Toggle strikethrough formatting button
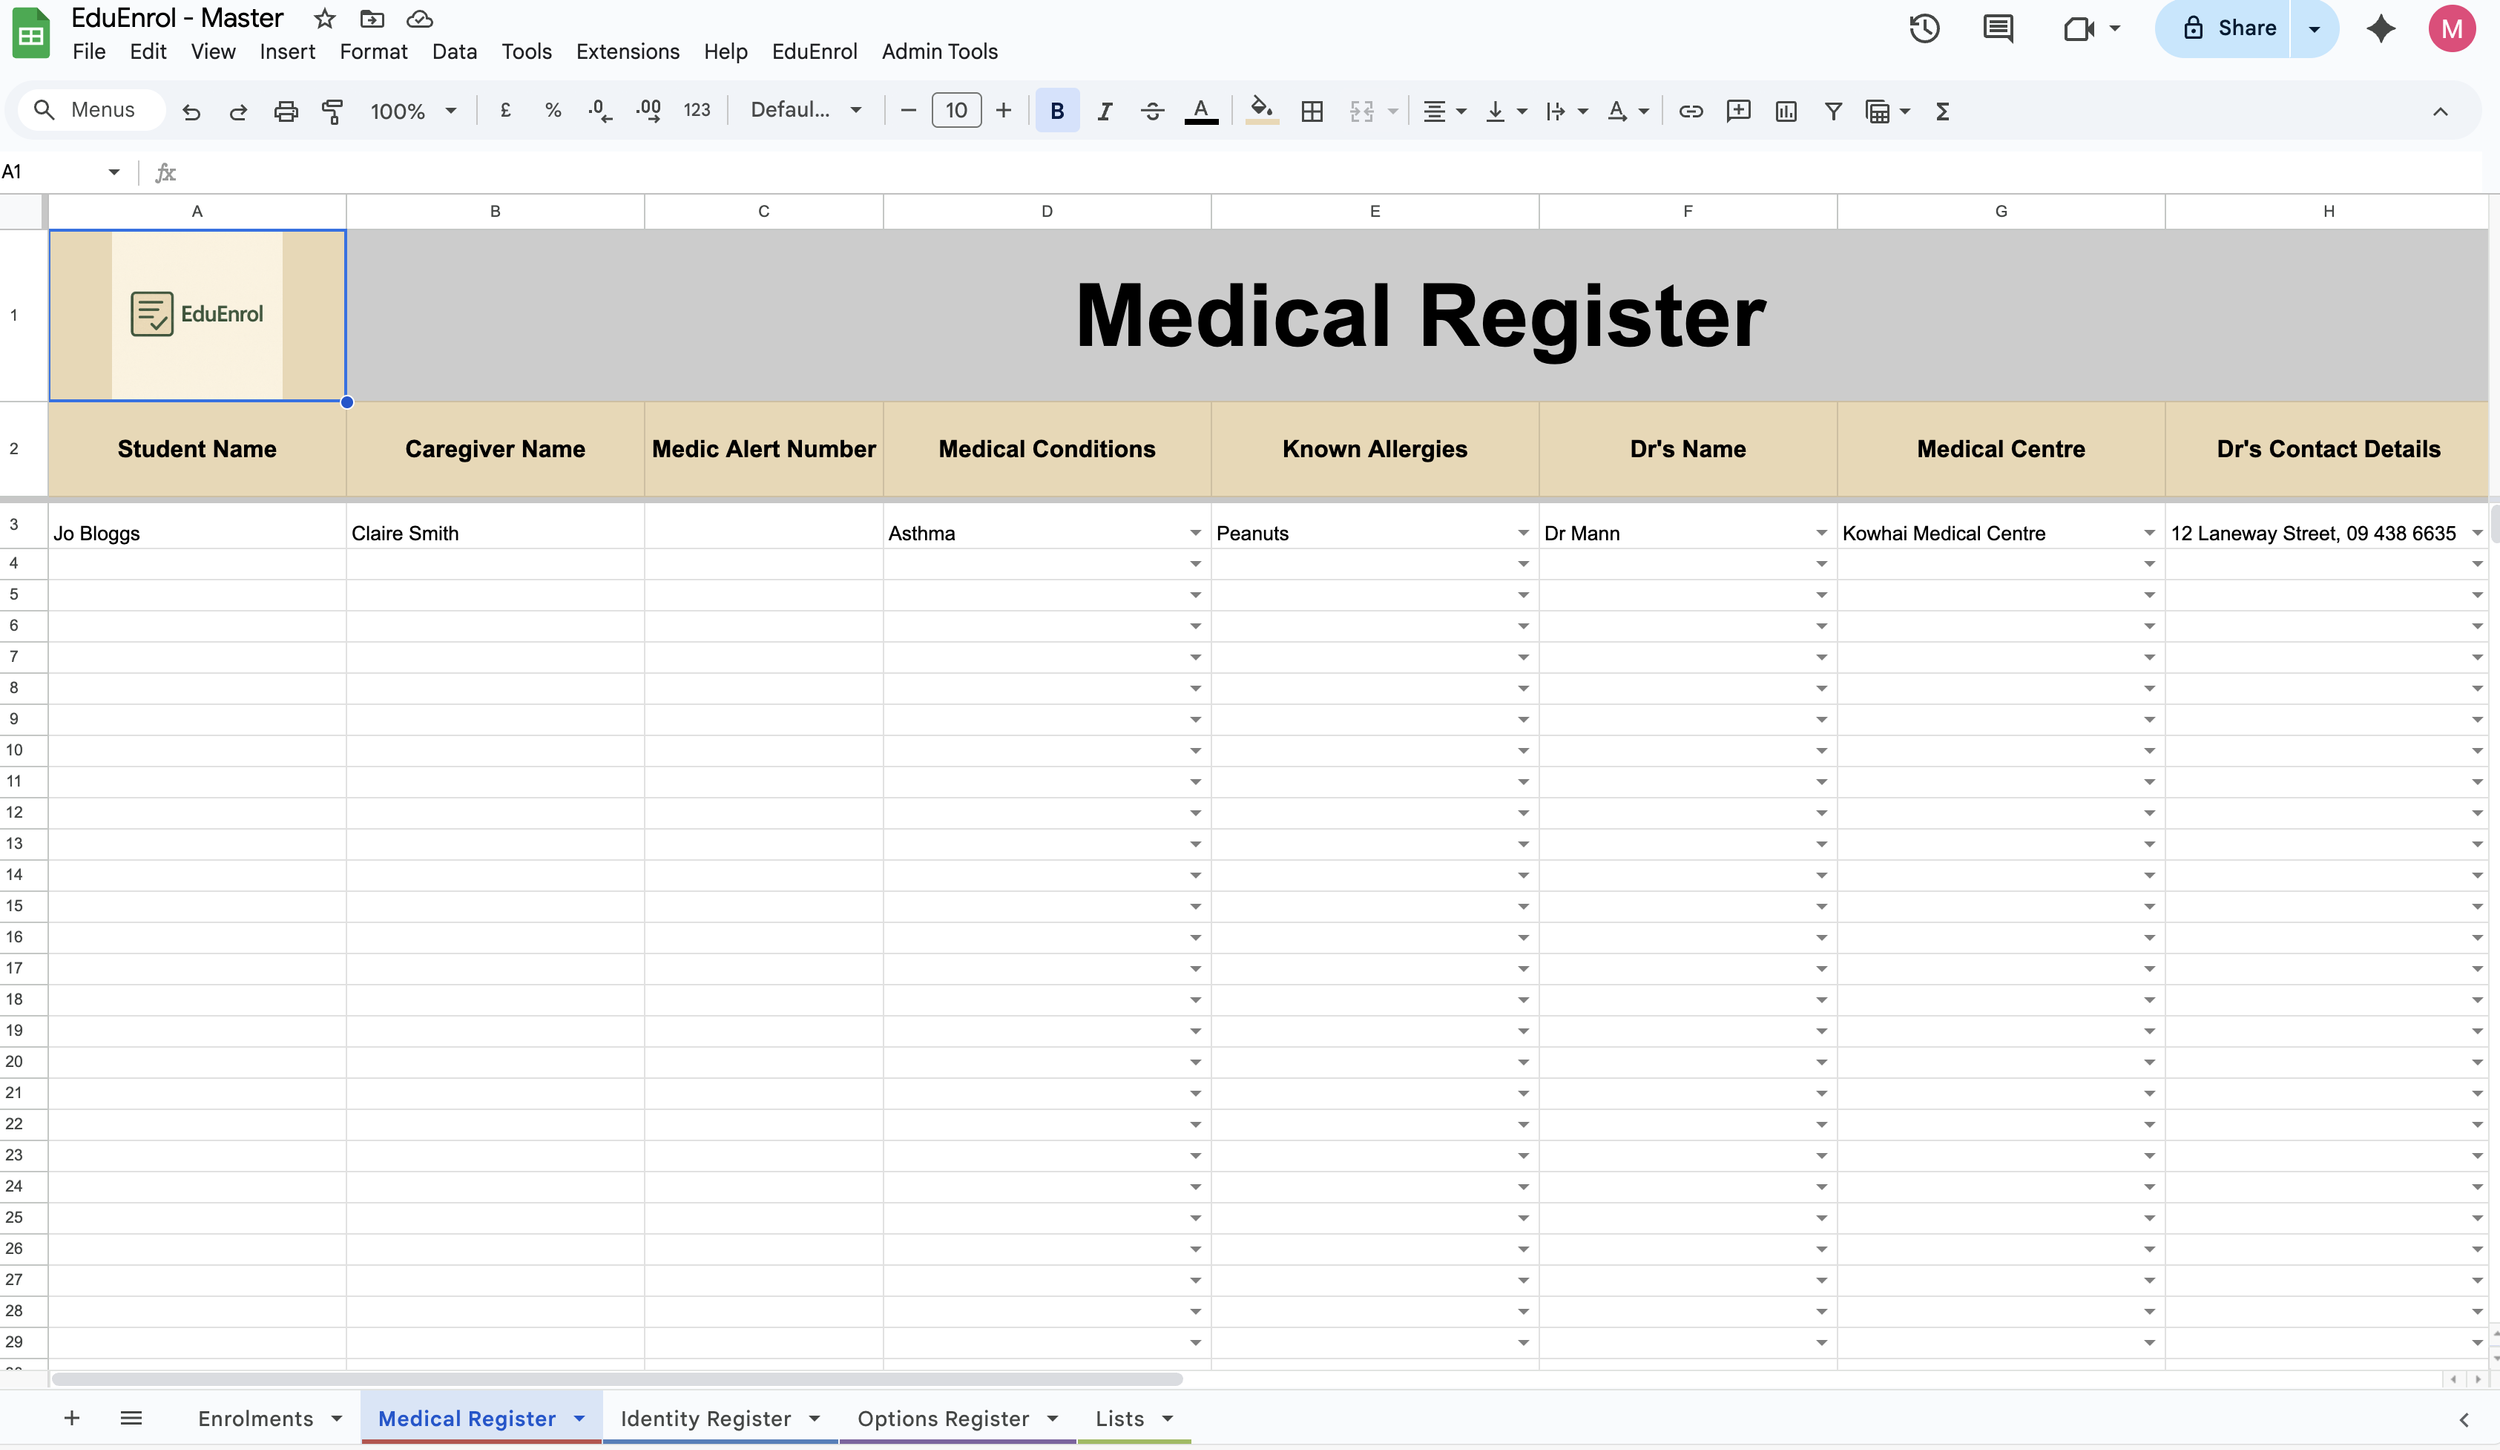The height and width of the screenshot is (1450, 2500). click(1152, 111)
